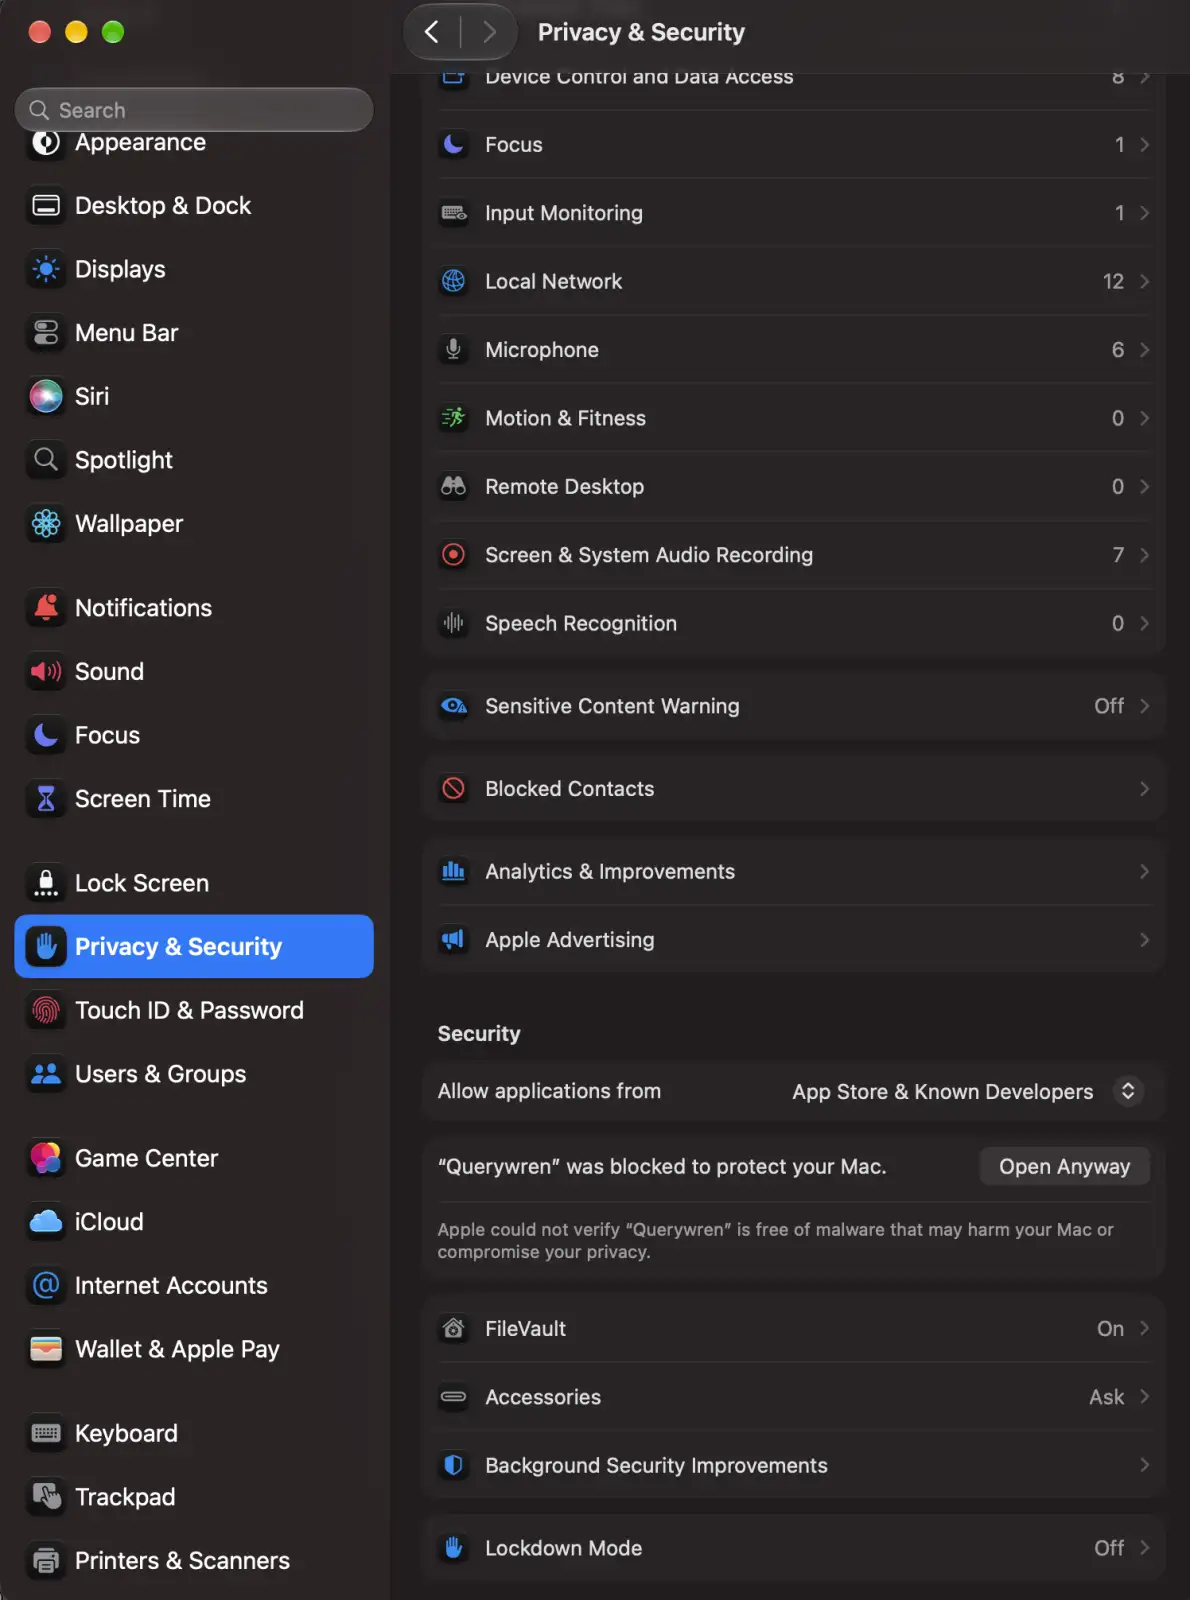
Task: Expand the Blocked Contacts row chevron
Action: coord(1144,789)
